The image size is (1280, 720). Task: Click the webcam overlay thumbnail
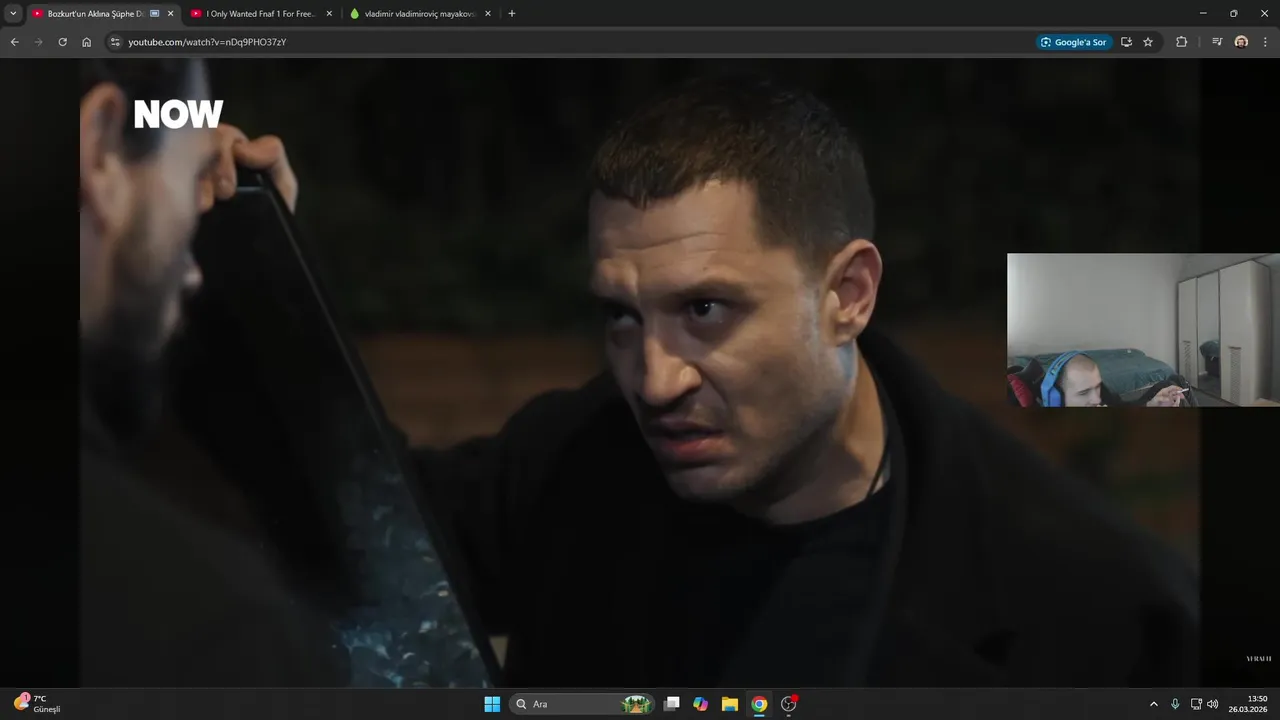click(x=1143, y=330)
